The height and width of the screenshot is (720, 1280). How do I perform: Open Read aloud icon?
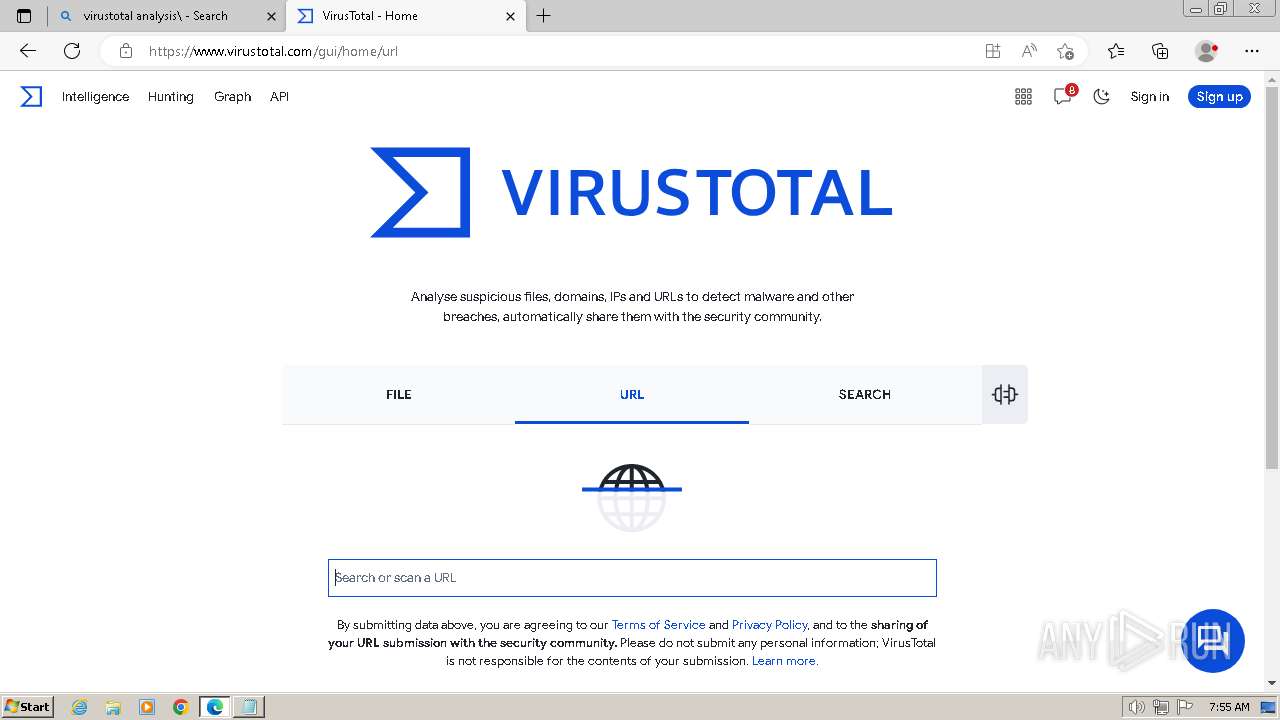click(x=1029, y=51)
